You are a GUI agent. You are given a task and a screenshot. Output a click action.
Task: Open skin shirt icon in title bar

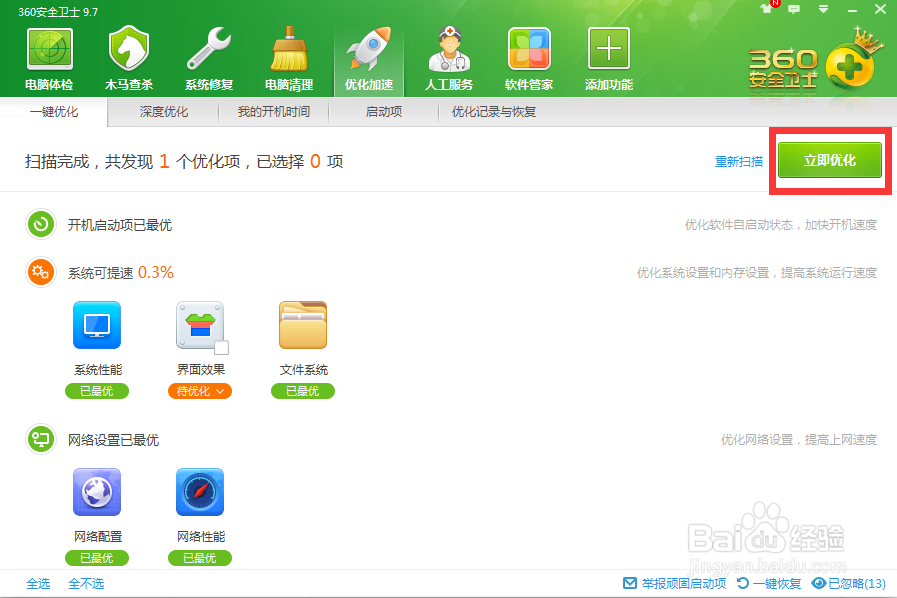tap(766, 9)
